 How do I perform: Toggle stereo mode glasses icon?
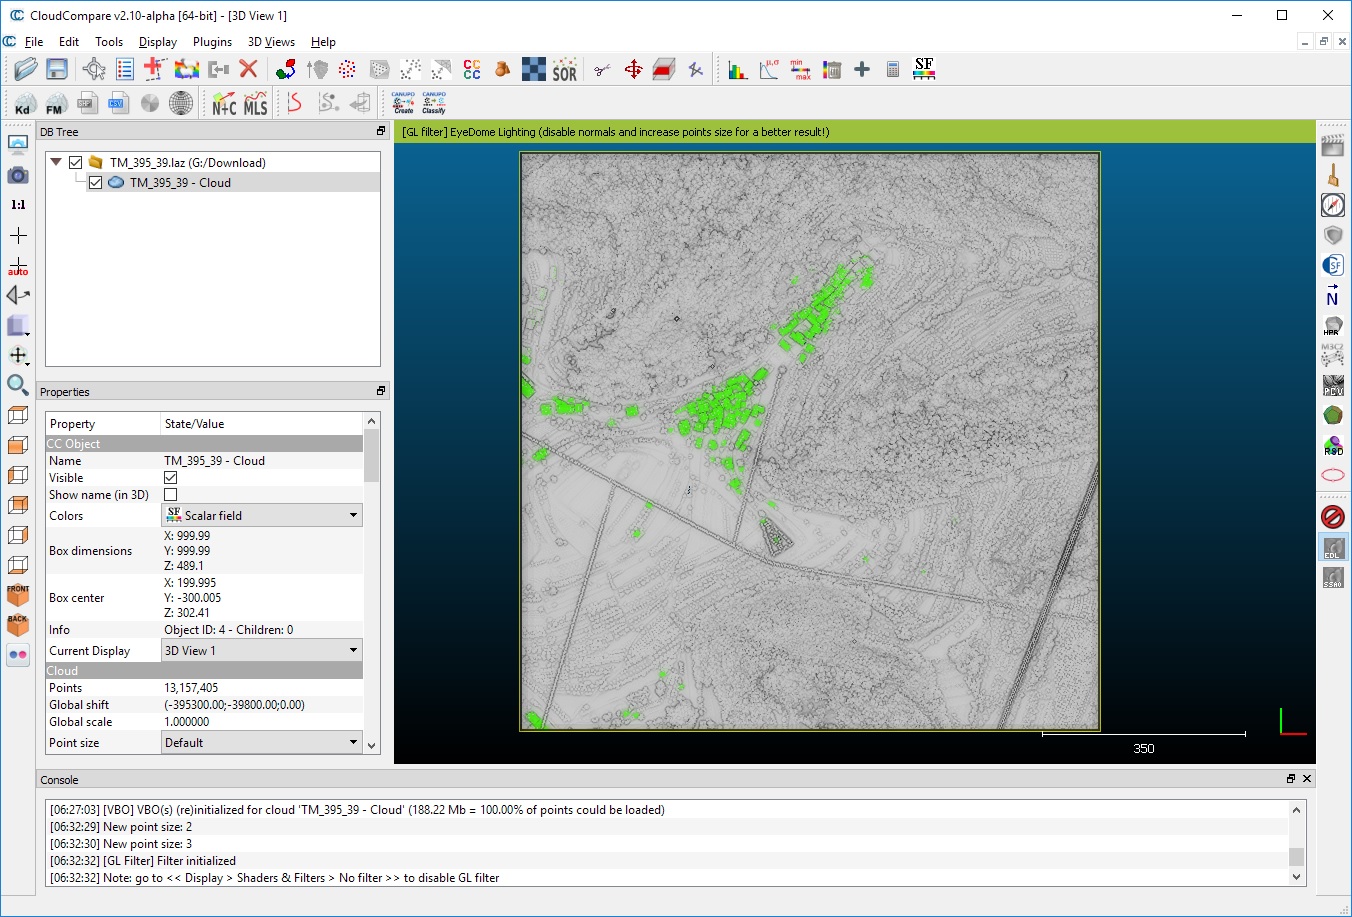18,655
